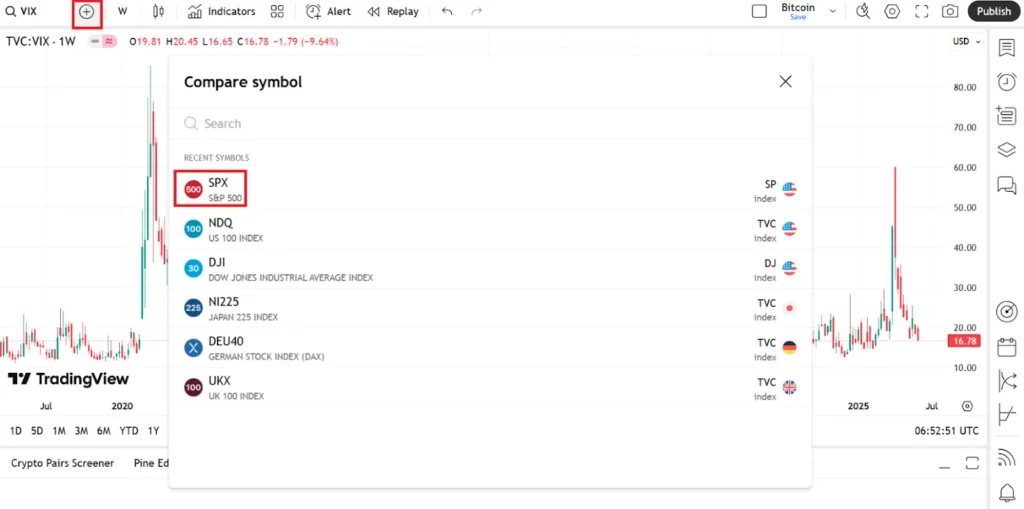The image size is (1024, 509).
Task: Open the Crypto Pairs Screener tab
Action: tap(63, 463)
